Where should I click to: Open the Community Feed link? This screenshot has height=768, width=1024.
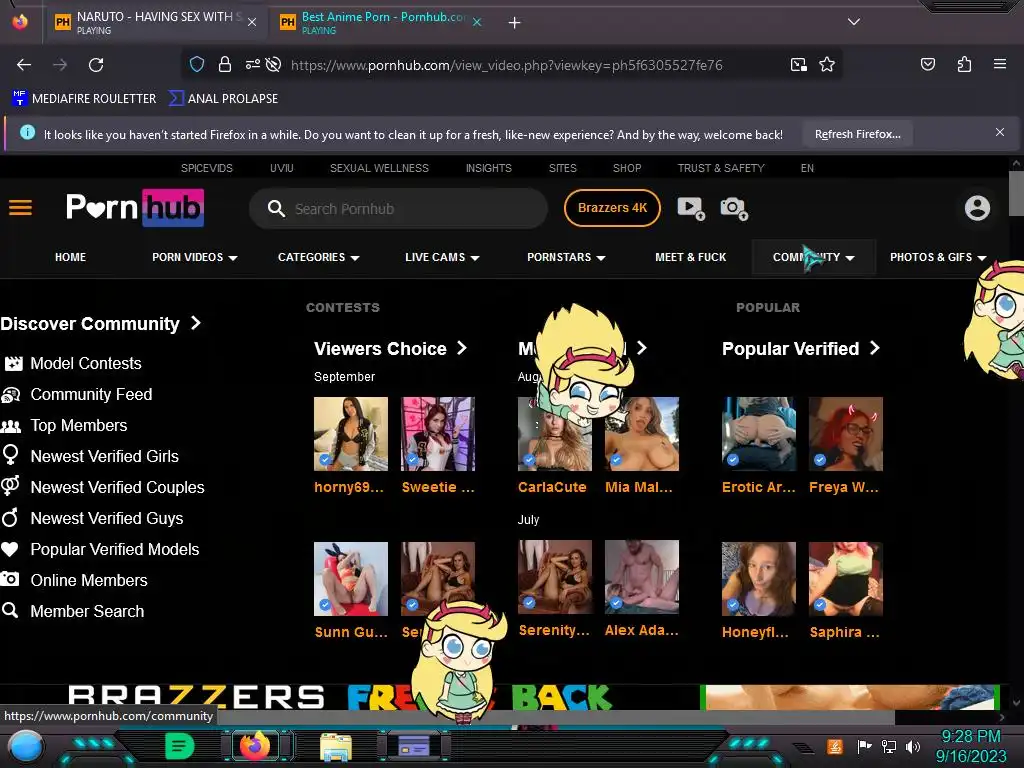91,394
